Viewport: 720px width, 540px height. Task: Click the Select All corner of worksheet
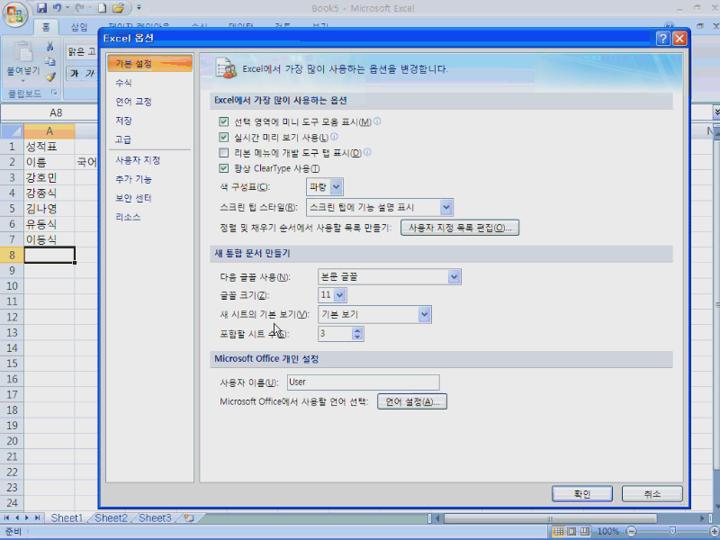pos(11,131)
